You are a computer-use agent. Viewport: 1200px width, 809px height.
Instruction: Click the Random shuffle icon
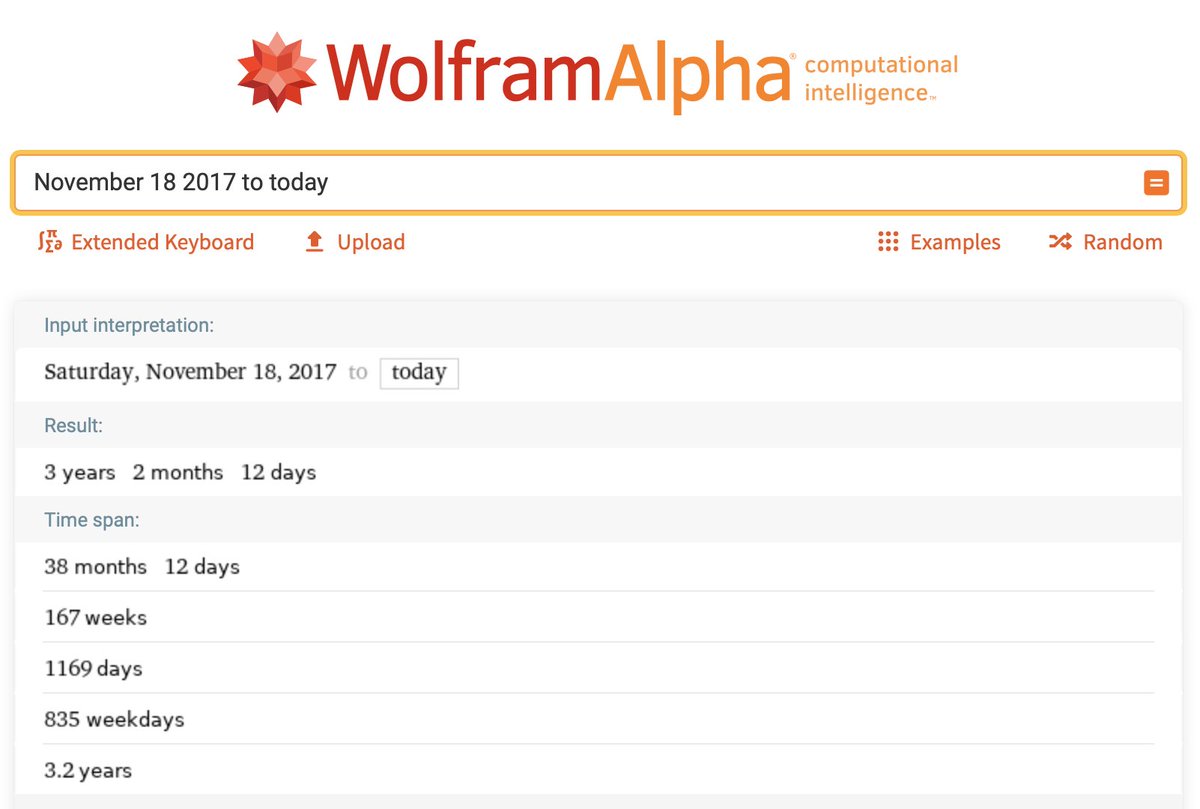1060,242
